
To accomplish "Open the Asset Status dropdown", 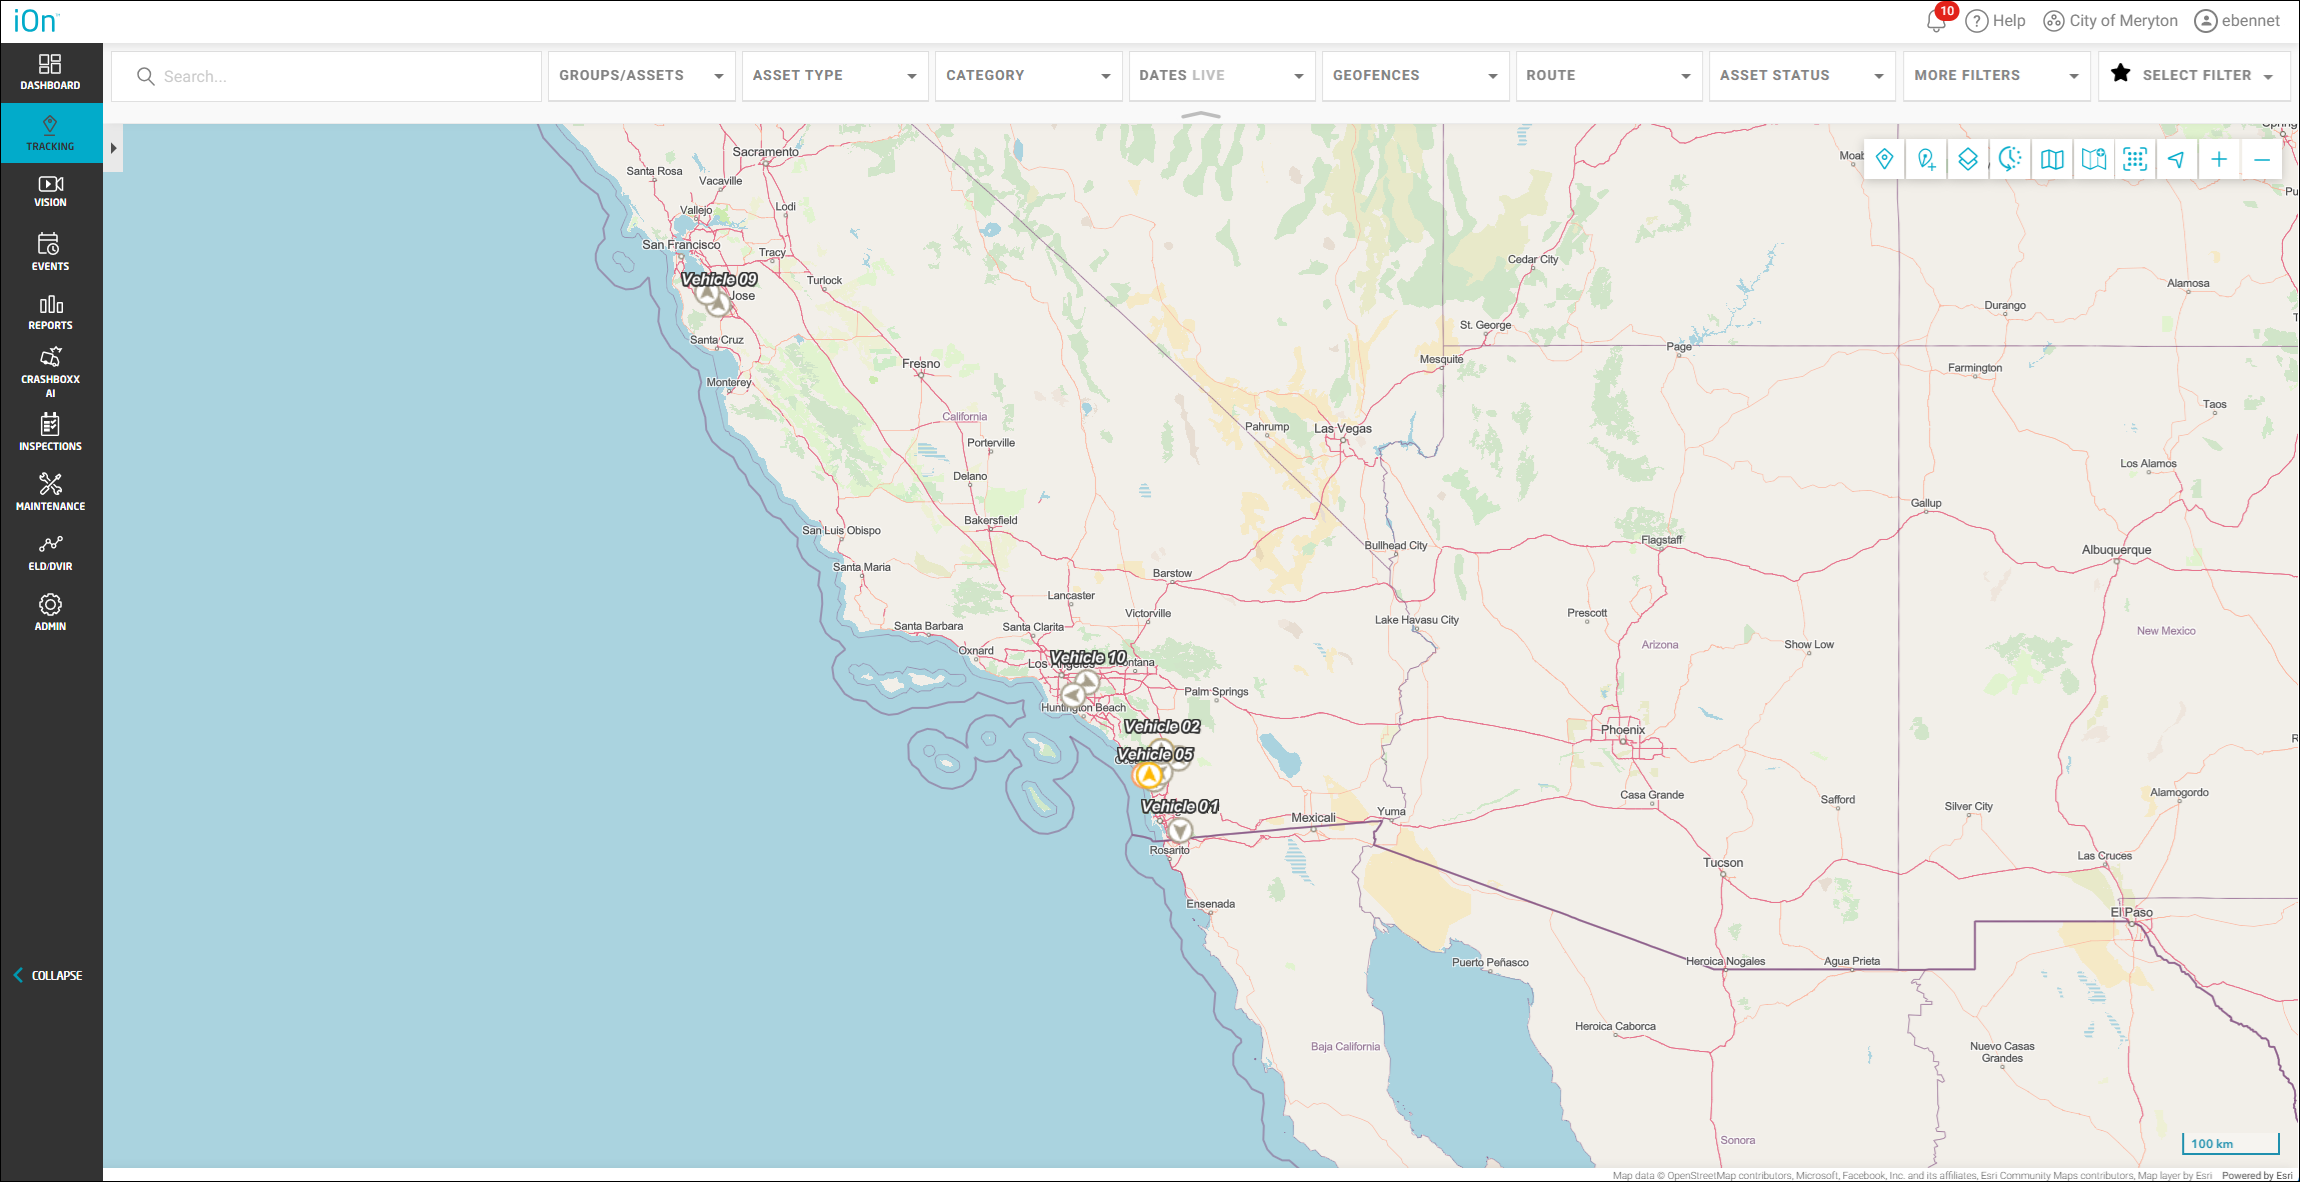I will 1801,76.
